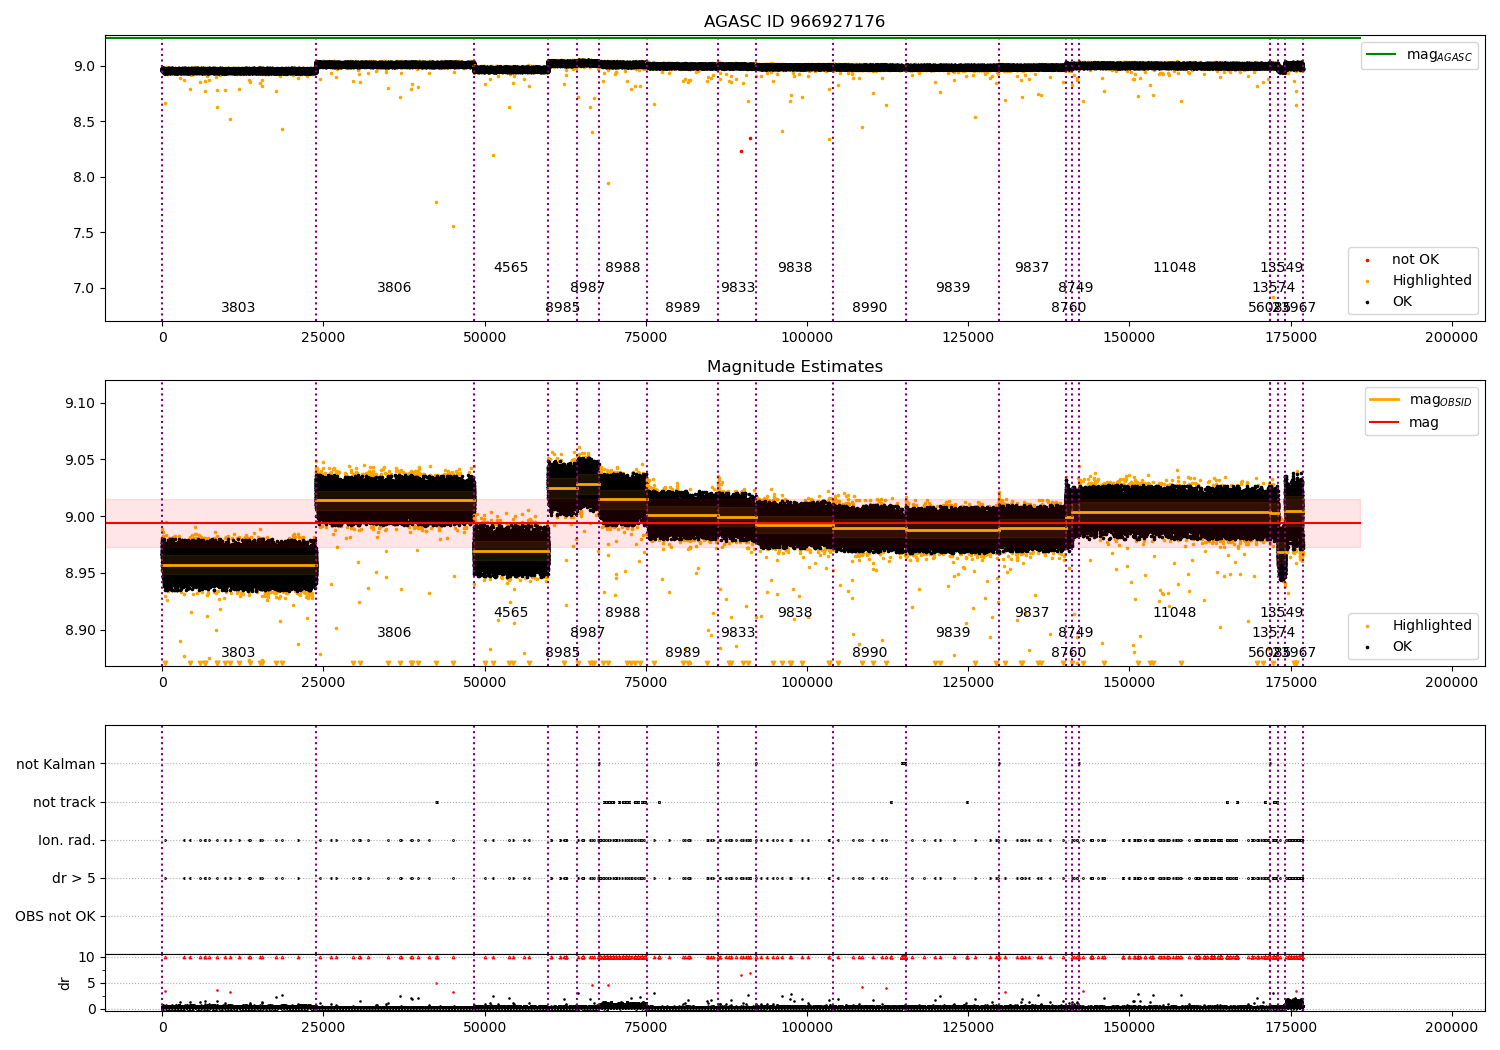The height and width of the screenshot is (1050, 1500).
Task: Click the 'not track' axis label
Action: point(64,802)
